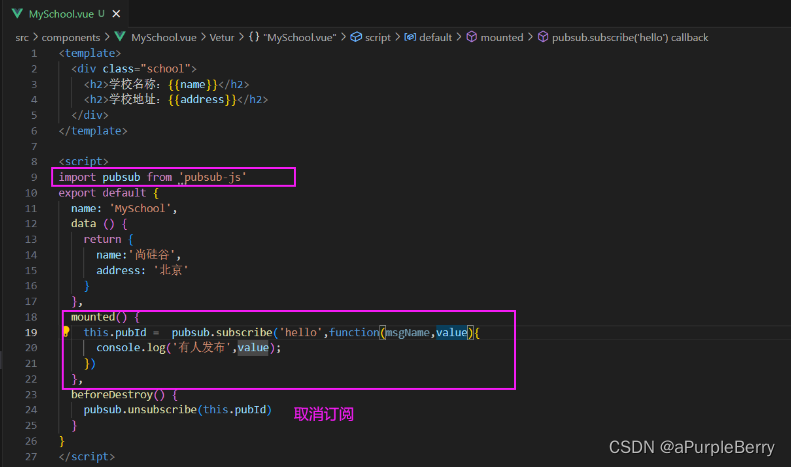The width and height of the screenshot is (791, 467).
Task: Click class="school" attribute on line 2
Action: [146, 69]
